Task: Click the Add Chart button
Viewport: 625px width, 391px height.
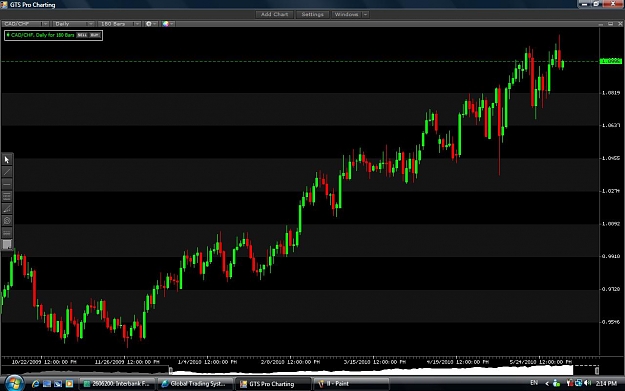Action: pyautogui.click(x=274, y=14)
